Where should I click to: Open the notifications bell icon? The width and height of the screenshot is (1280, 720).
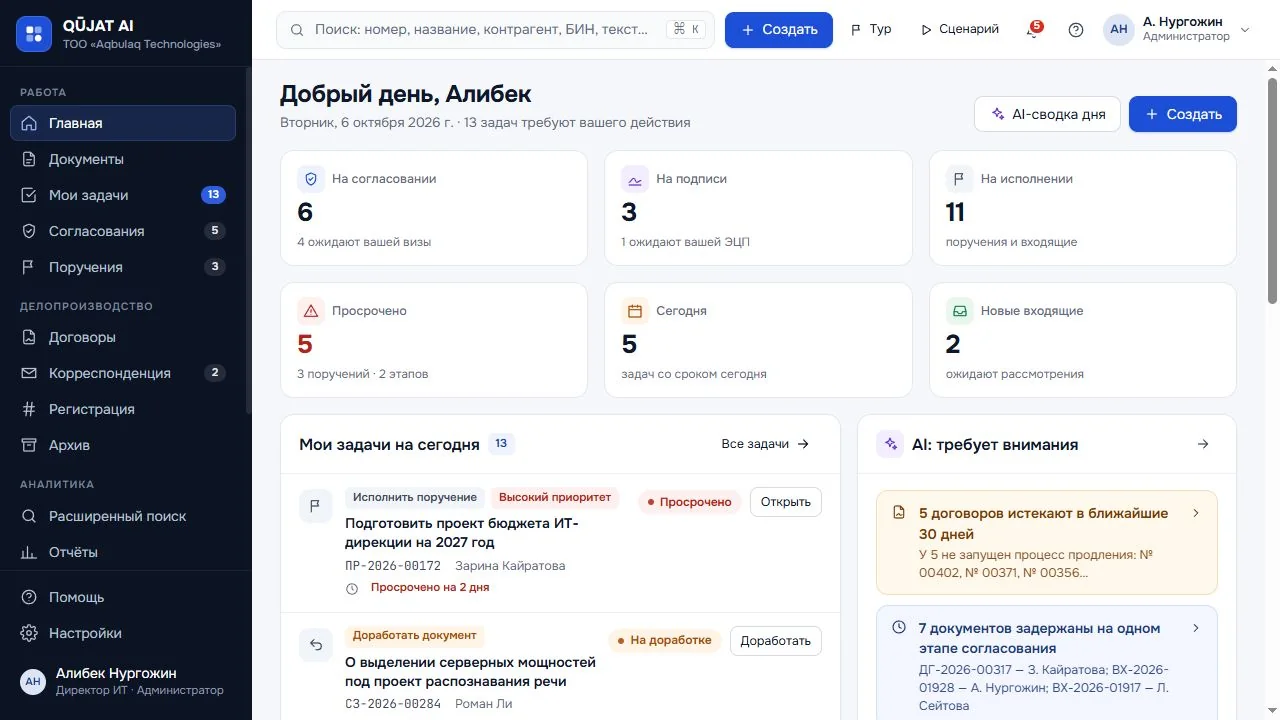click(1033, 30)
